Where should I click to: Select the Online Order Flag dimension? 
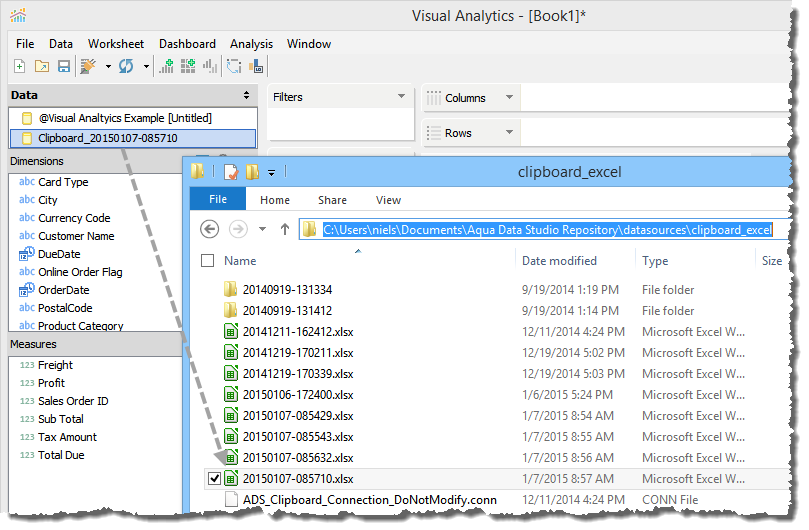80,272
